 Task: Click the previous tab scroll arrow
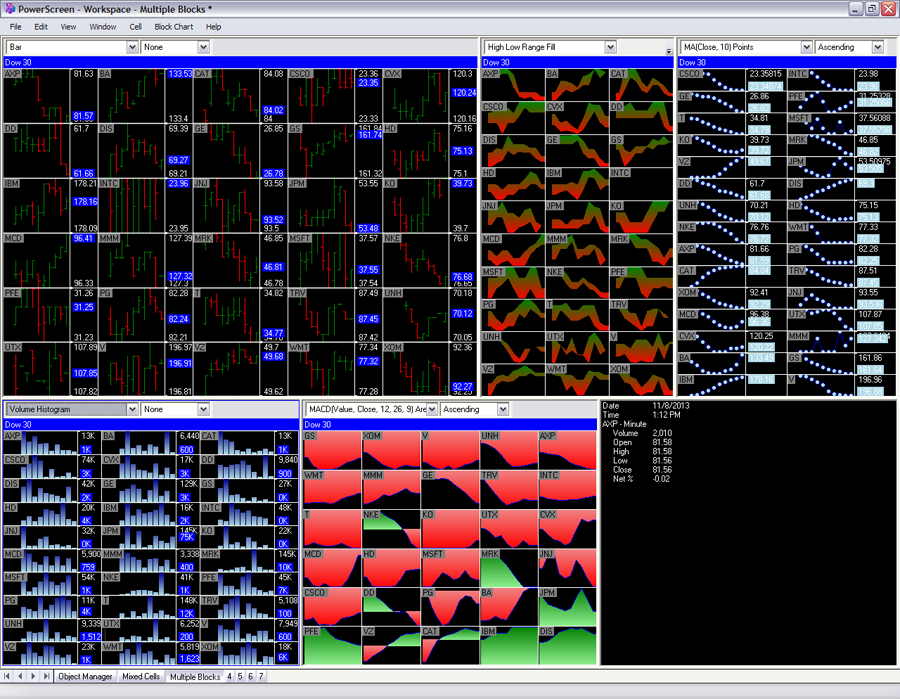(22, 677)
